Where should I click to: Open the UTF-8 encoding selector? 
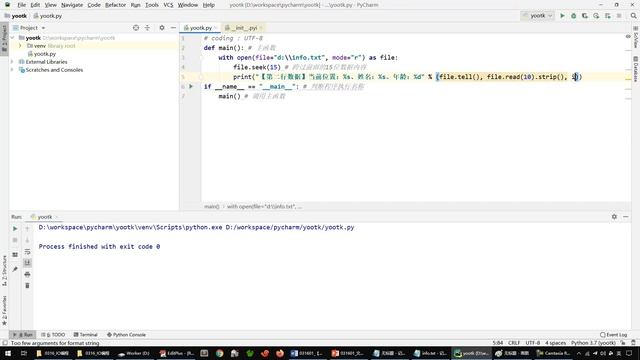tap(533, 343)
